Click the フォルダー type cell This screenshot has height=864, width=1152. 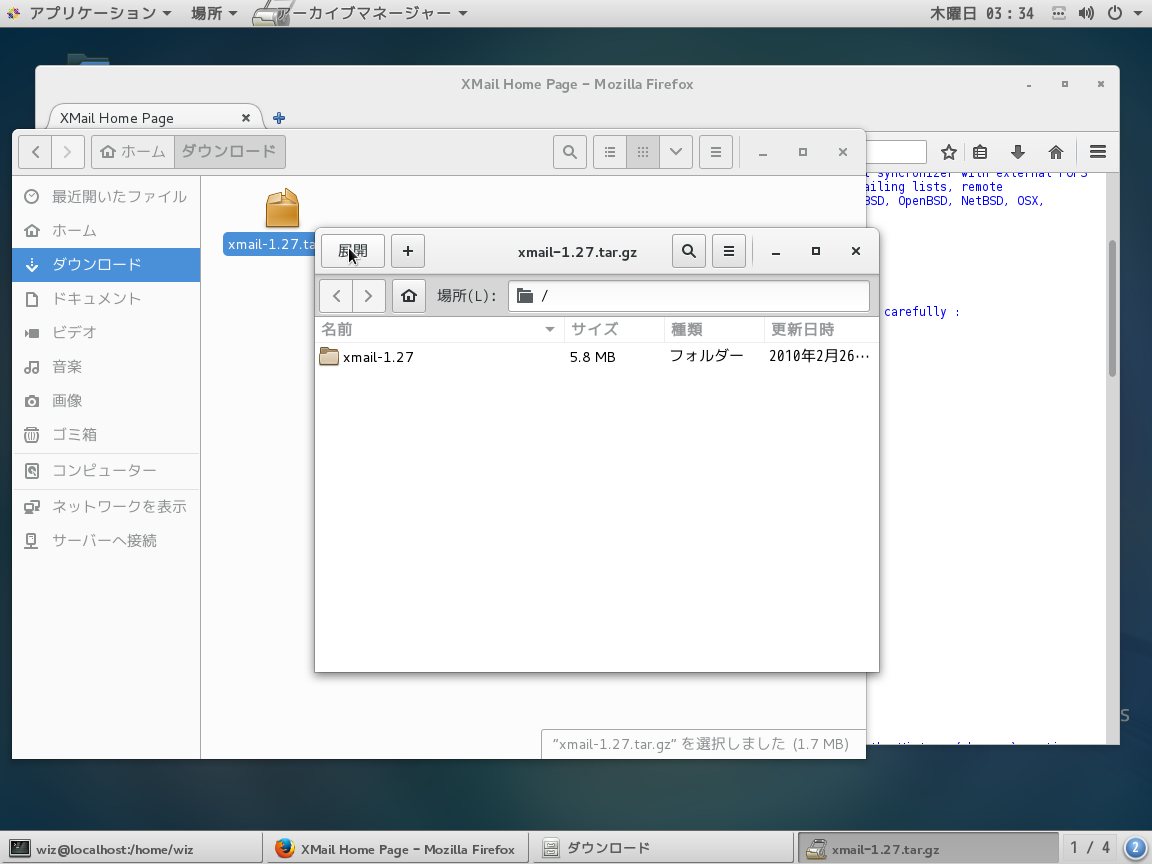click(706, 356)
